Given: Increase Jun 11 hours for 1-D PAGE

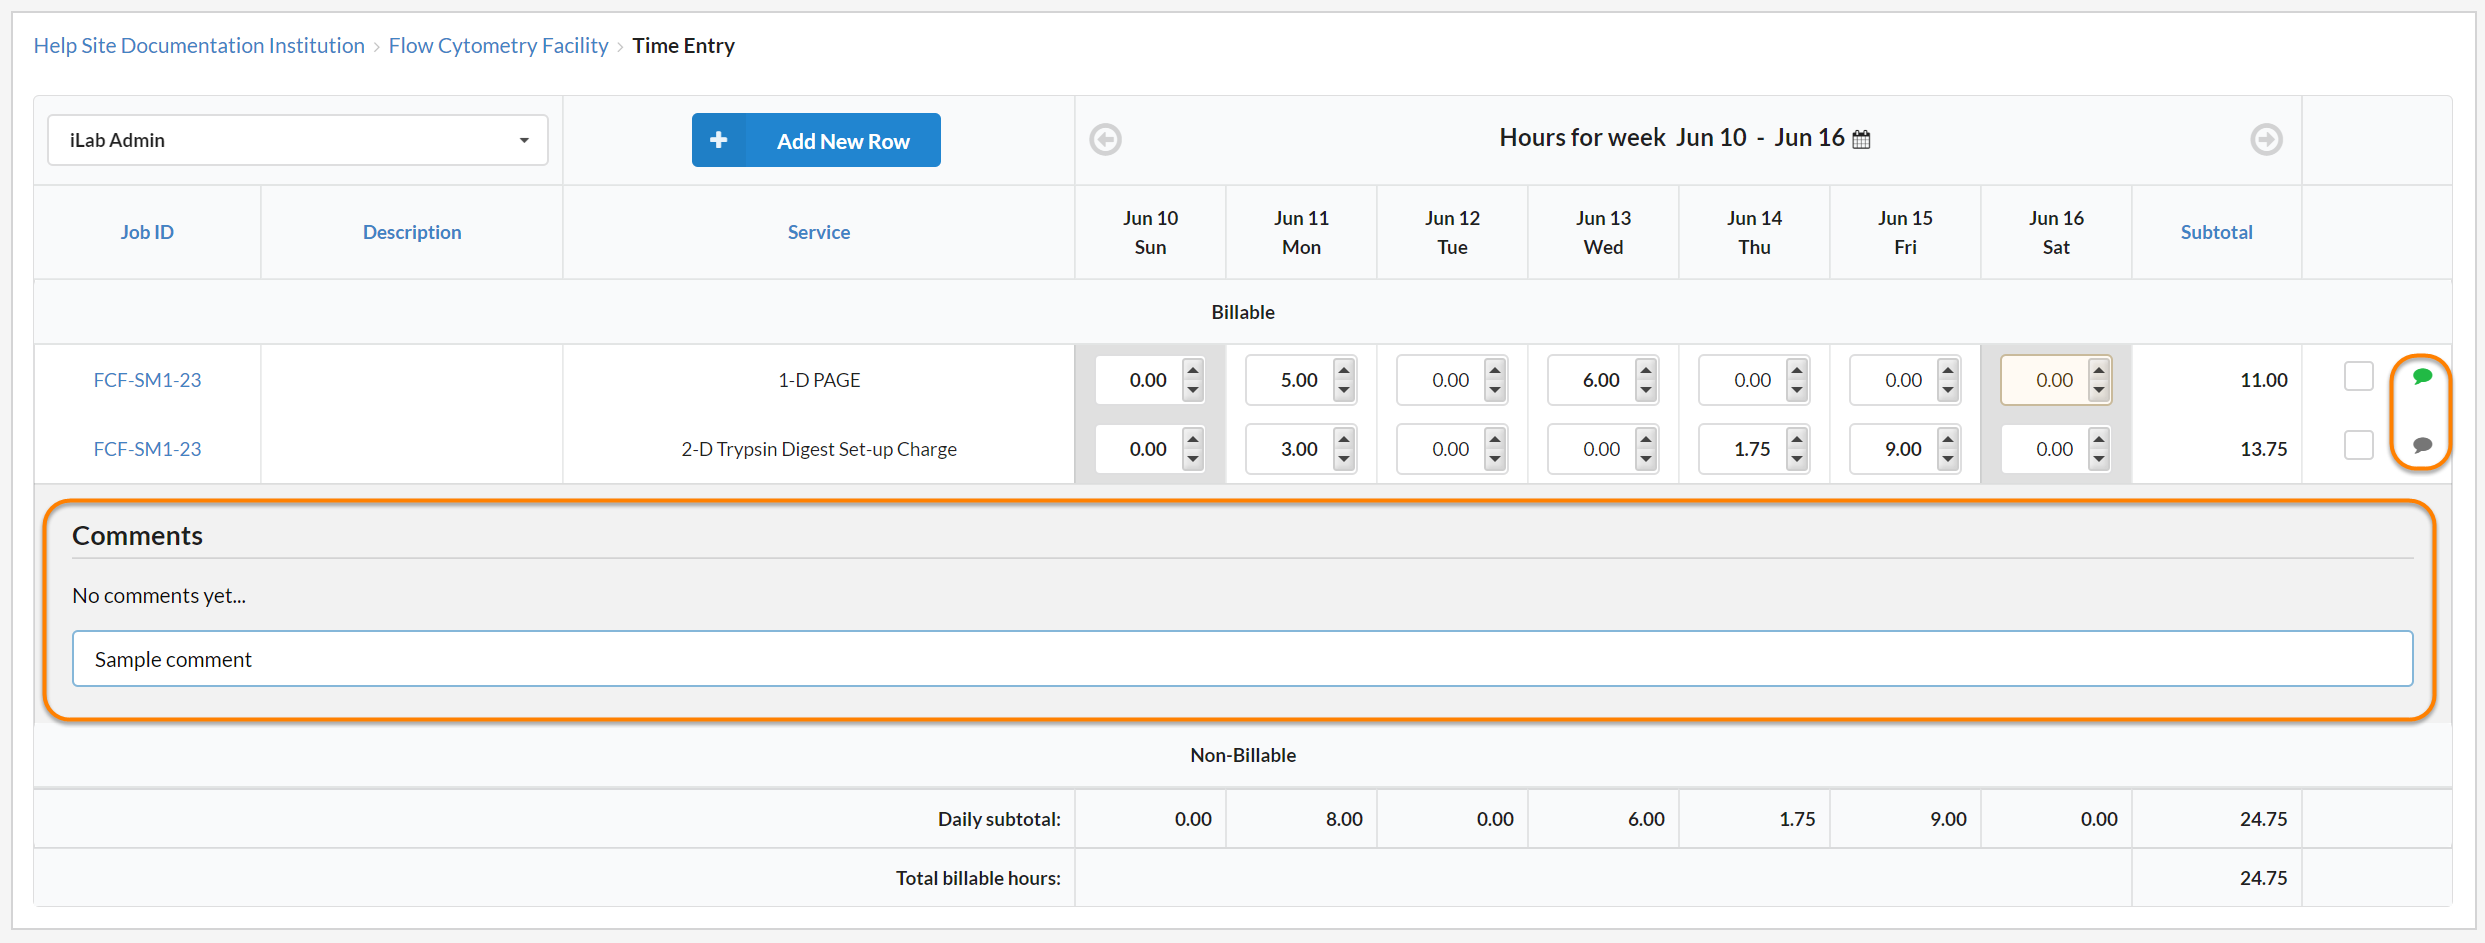Looking at the screenshot, I should (x=1344, y=370).
